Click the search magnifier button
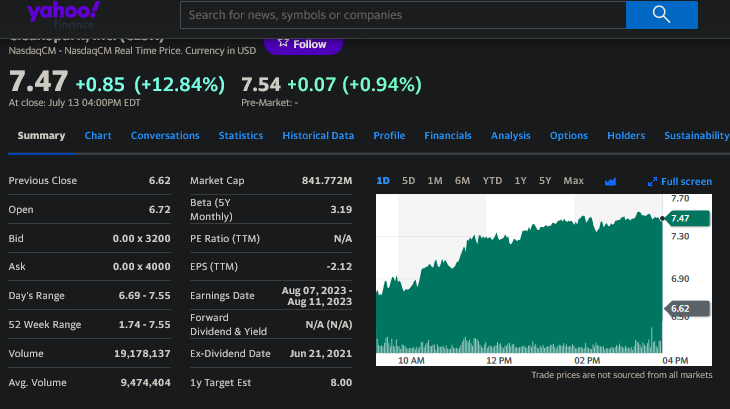Viewport: 730px width, 409px height. pyautogui.click(x=660, y=14)
